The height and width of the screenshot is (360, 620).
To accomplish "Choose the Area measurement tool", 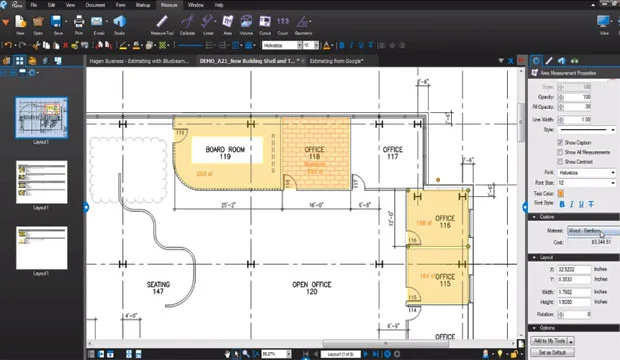I will pos(227,22).
